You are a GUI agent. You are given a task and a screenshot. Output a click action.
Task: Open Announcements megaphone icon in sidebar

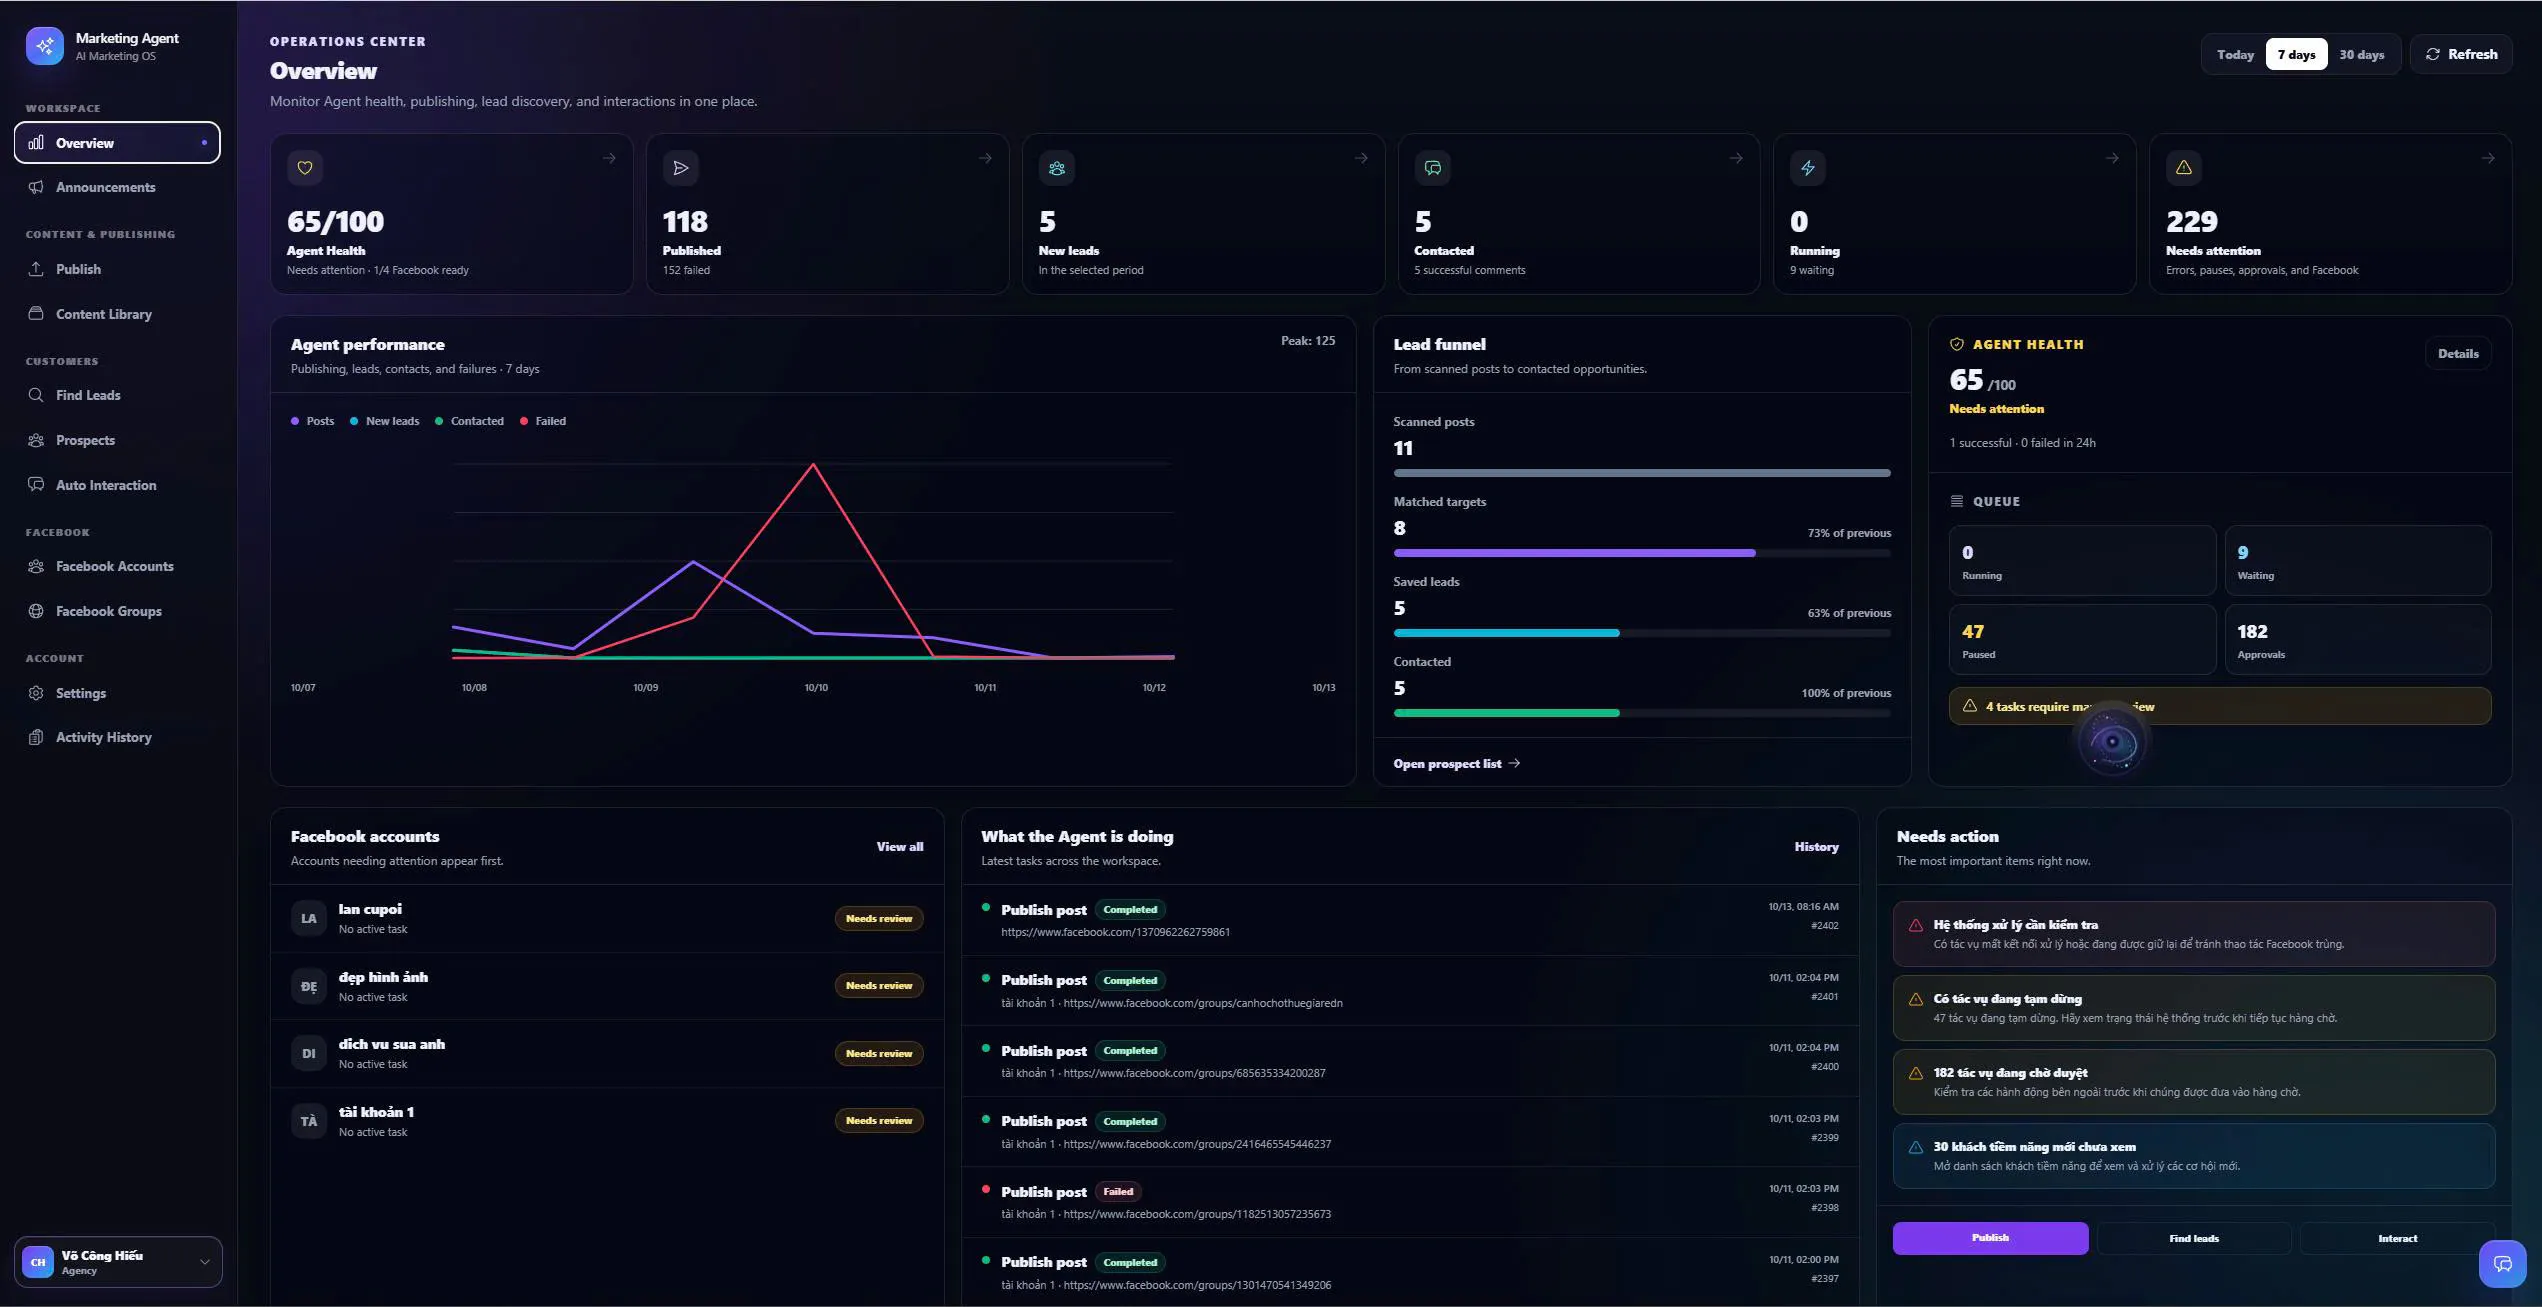pyautogui.click(x=36, y=187)
